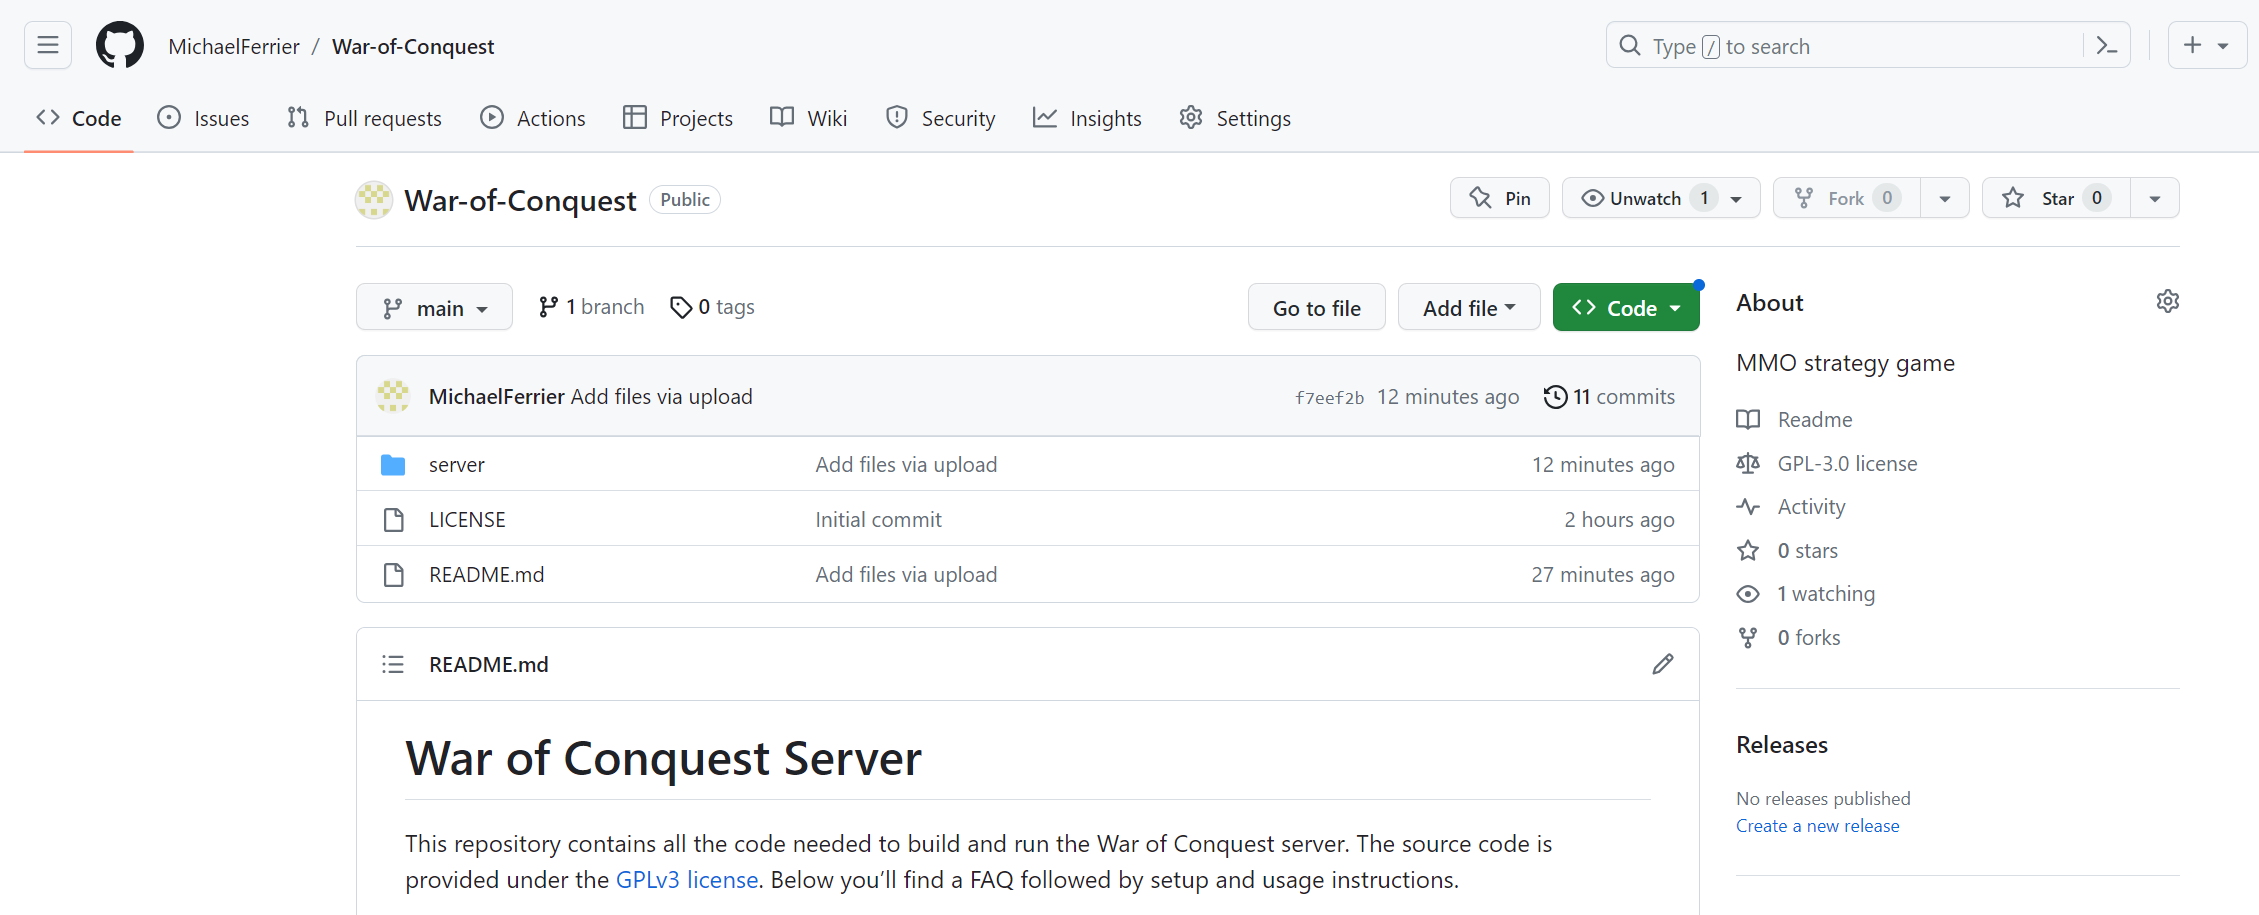2259x915 pixels.
Task: View the Insights tab
Action: (x=1087, y=118)
